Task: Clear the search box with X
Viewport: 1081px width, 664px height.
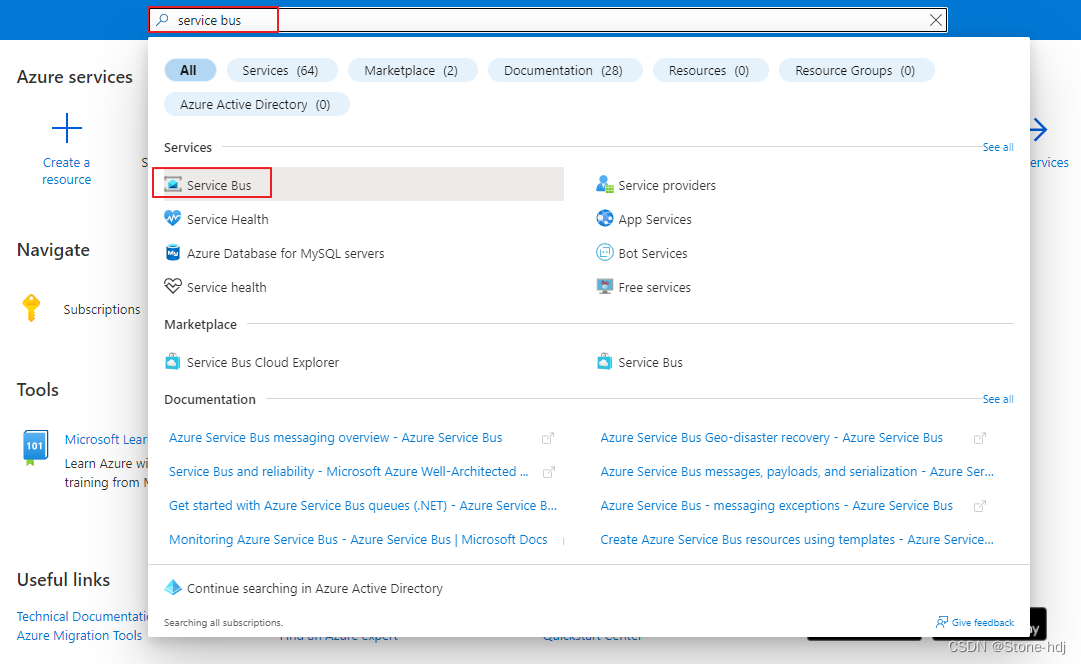Action: tap(936, 20)
